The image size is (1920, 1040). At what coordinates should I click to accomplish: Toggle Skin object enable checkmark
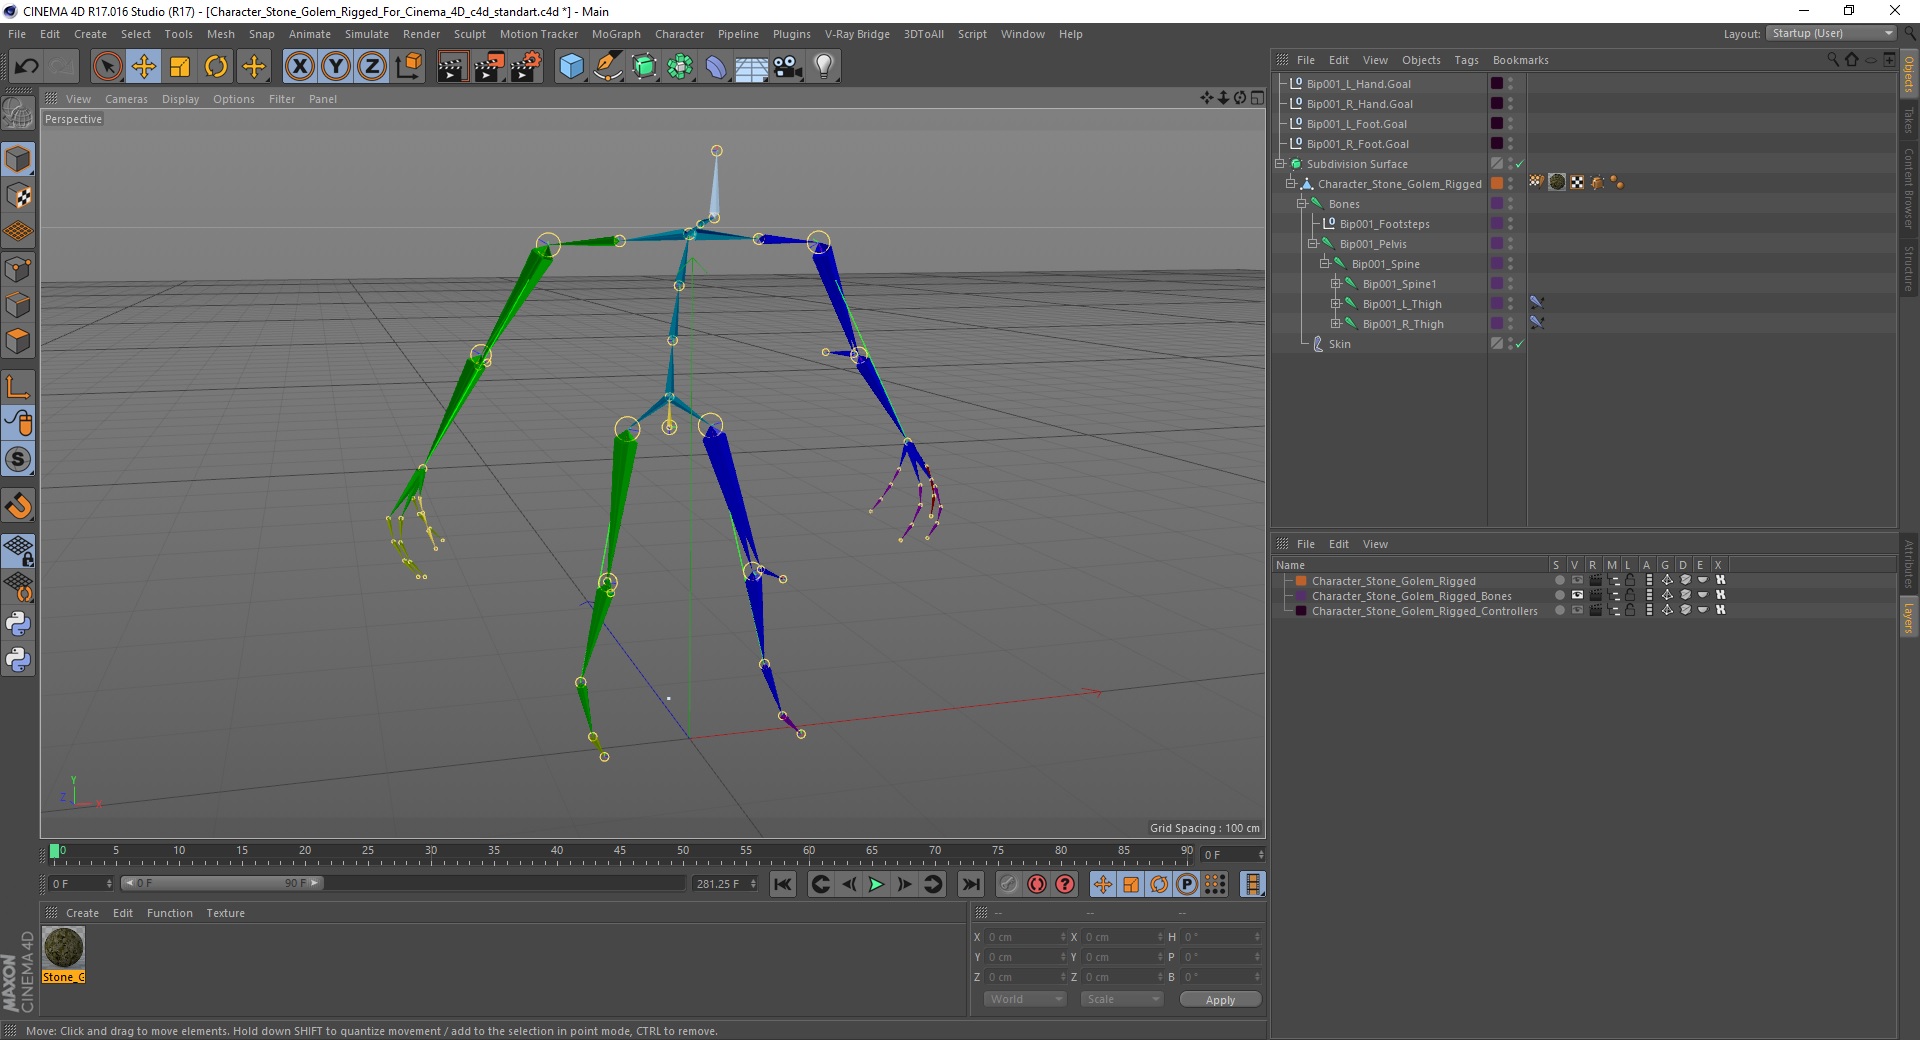coord(1520,344)
